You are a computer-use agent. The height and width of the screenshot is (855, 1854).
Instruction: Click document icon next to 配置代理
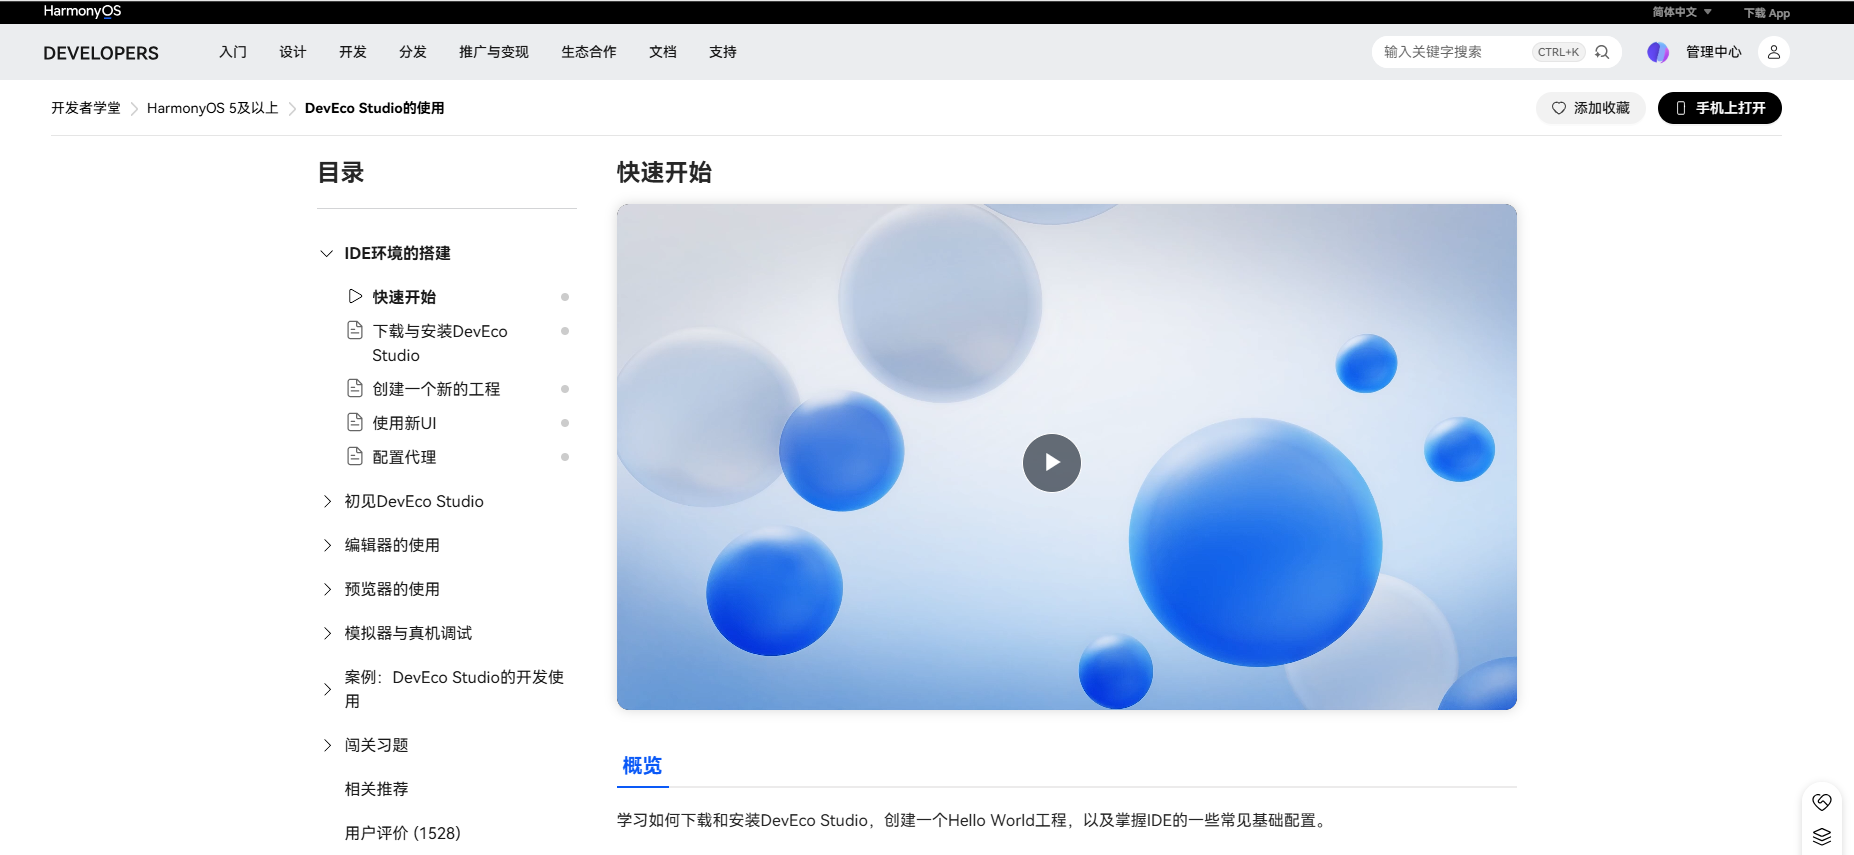[355, 456]
